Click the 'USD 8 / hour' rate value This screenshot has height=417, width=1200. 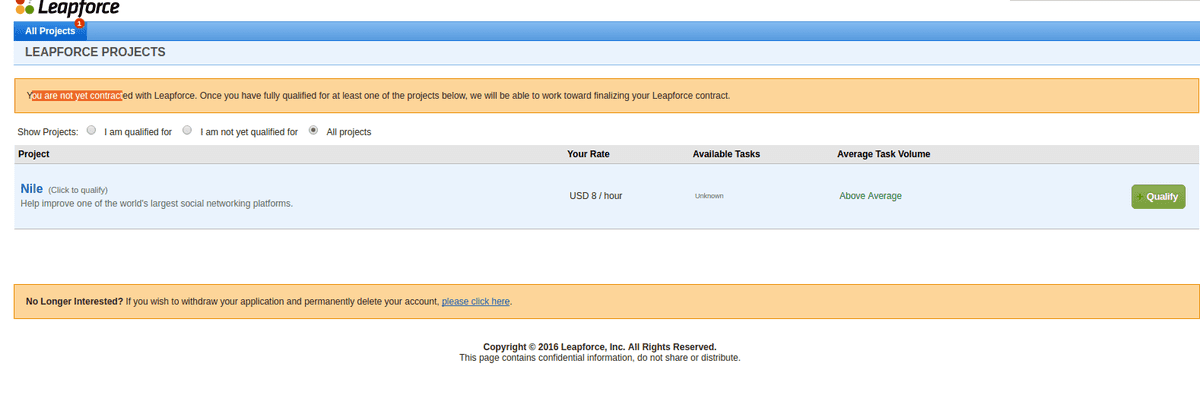(596, 196)
